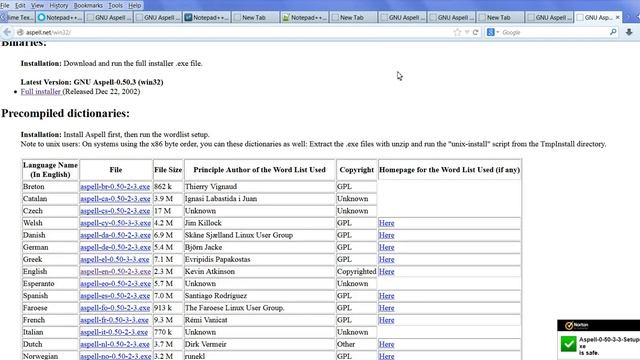Viewport: 640px width, 360px height.
Task: Download the Spanish aspell-es dictionary file
Action: (x=115, y=296)
